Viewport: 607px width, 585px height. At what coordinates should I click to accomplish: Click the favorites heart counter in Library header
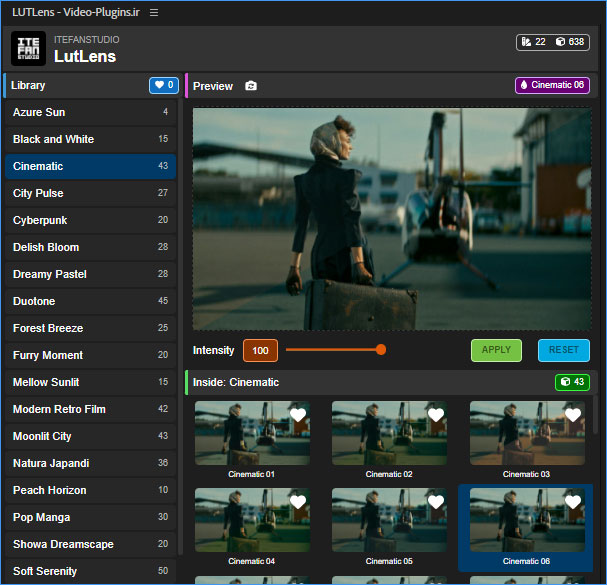pos(164,85)
